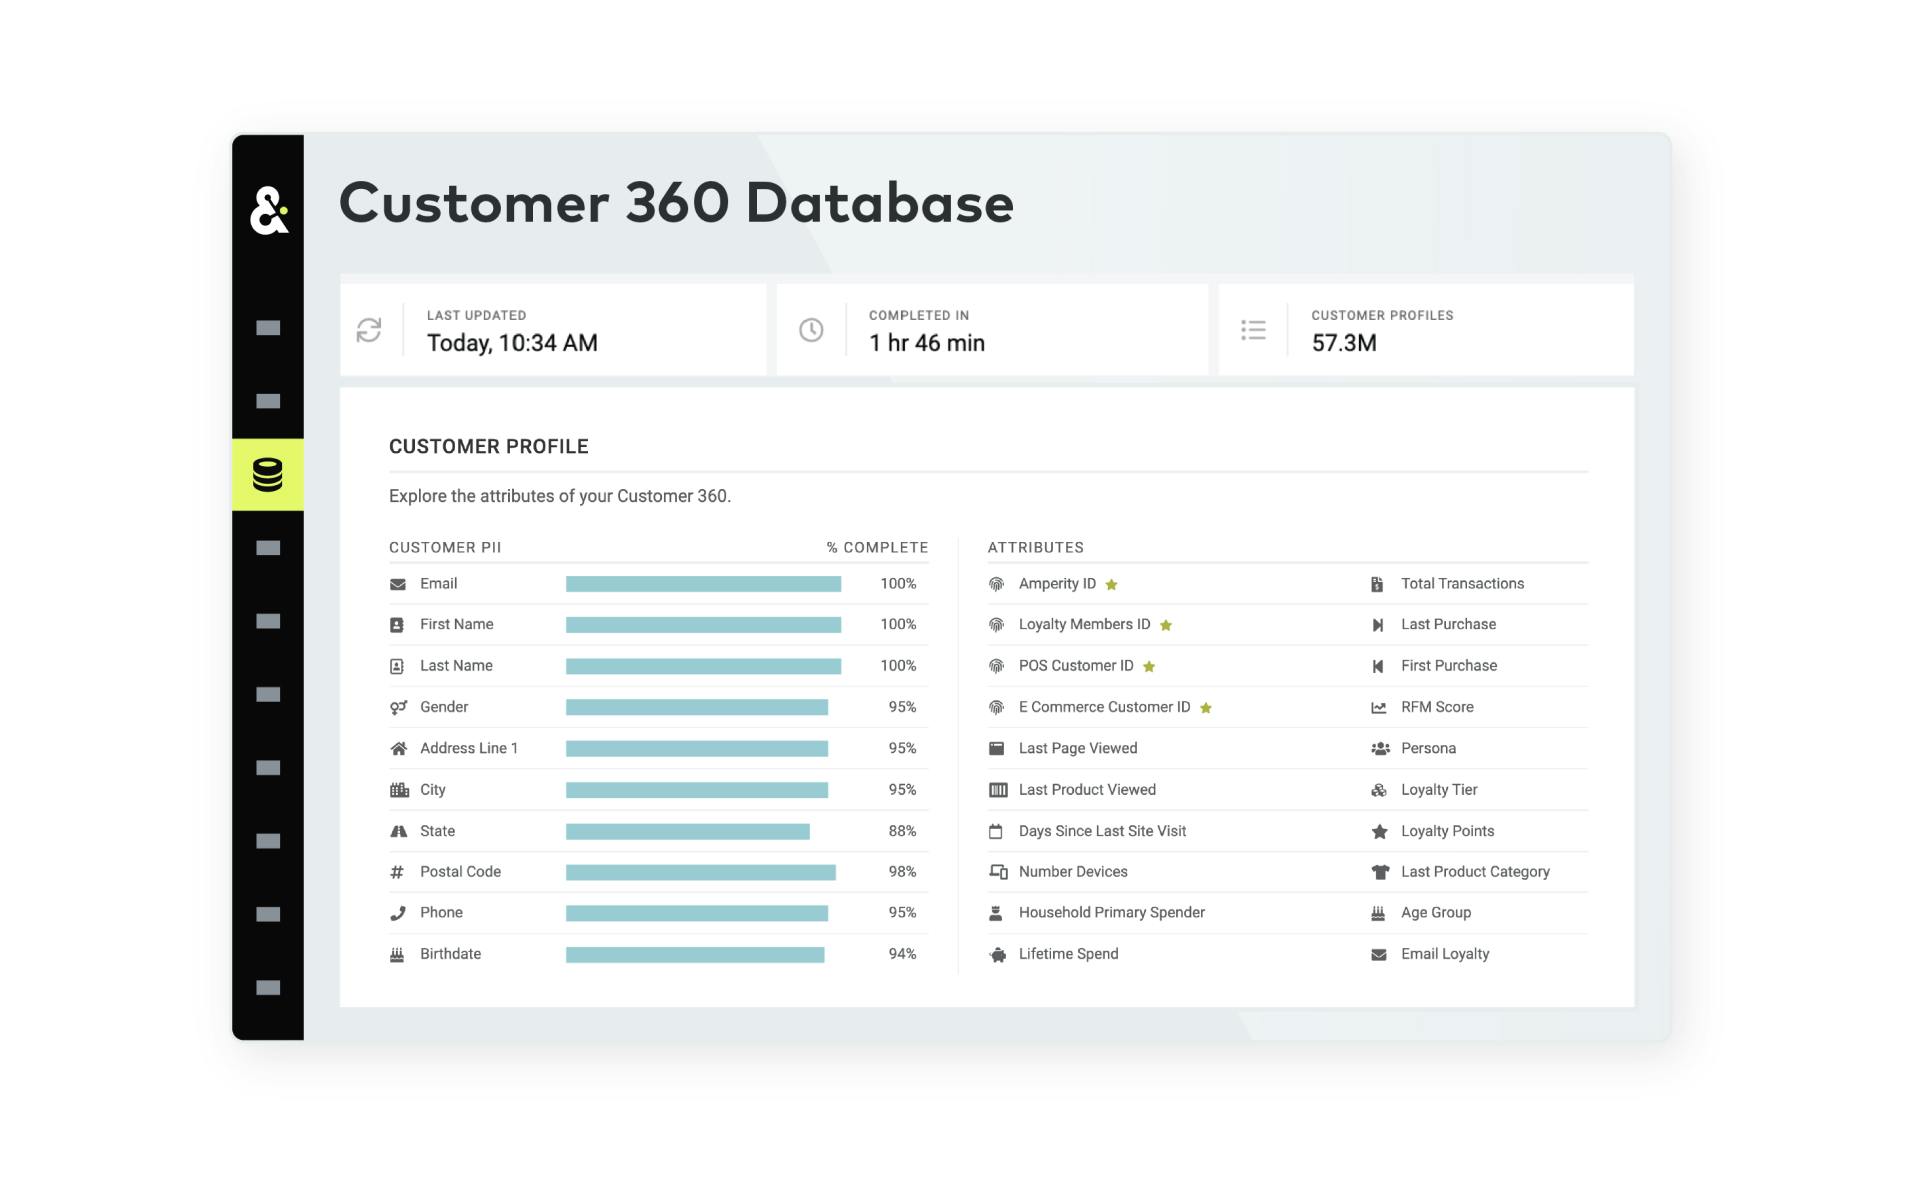This screenshot has height=1200, width=1920.
Task: Select the RFM Score attribute
Action: point(1437,707)
